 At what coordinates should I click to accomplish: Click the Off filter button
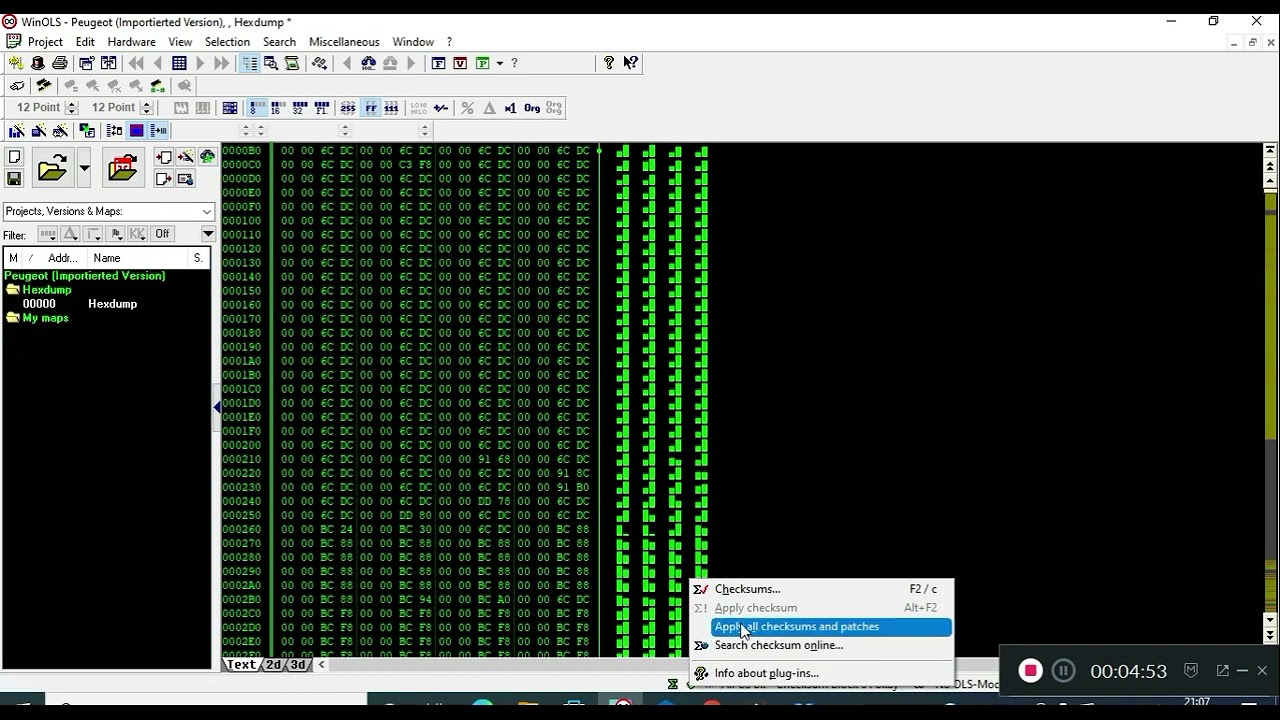coord(162,234)
